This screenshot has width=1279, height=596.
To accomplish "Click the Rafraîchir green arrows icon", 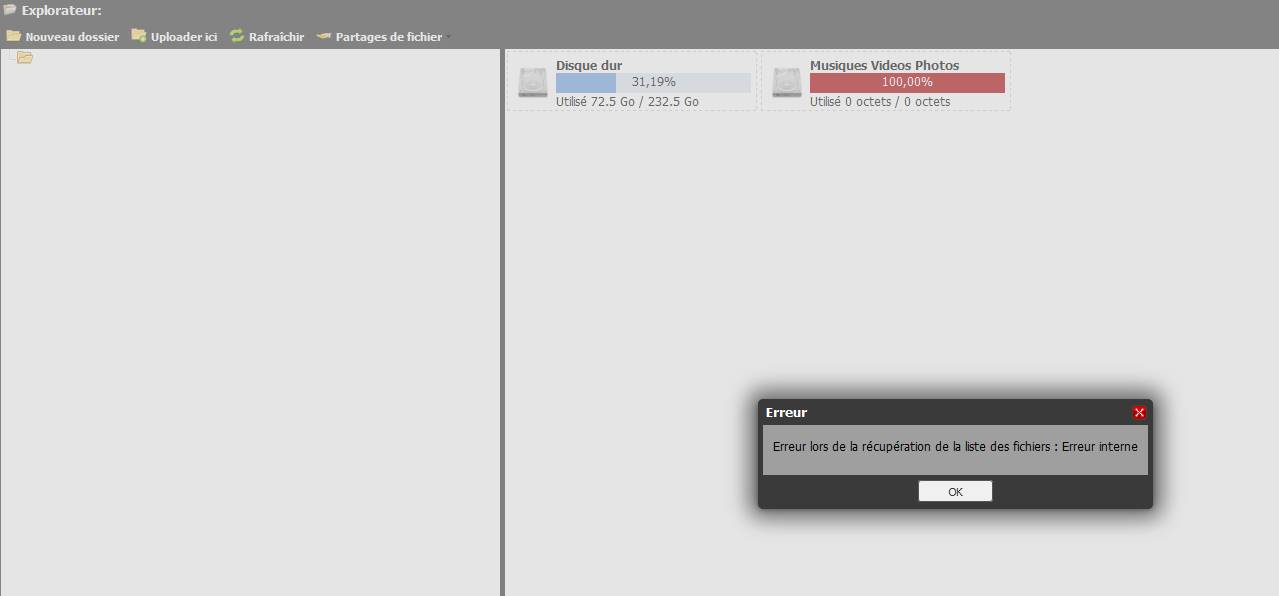I will coord(237,36).
